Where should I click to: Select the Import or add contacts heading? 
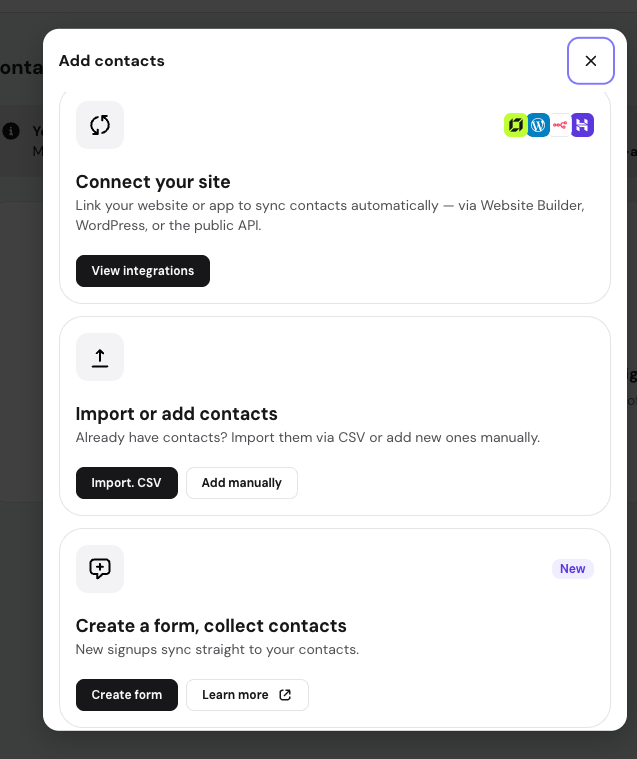click(177, 414)
